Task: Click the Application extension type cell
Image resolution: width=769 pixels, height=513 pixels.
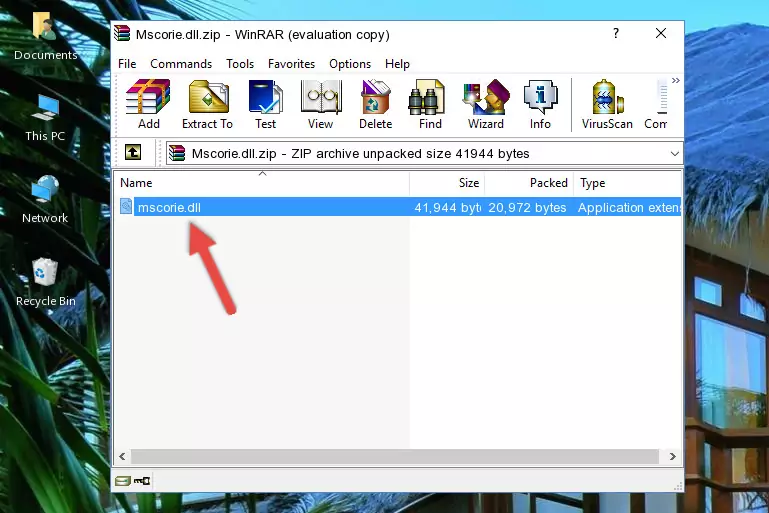Action: [629, 207]
